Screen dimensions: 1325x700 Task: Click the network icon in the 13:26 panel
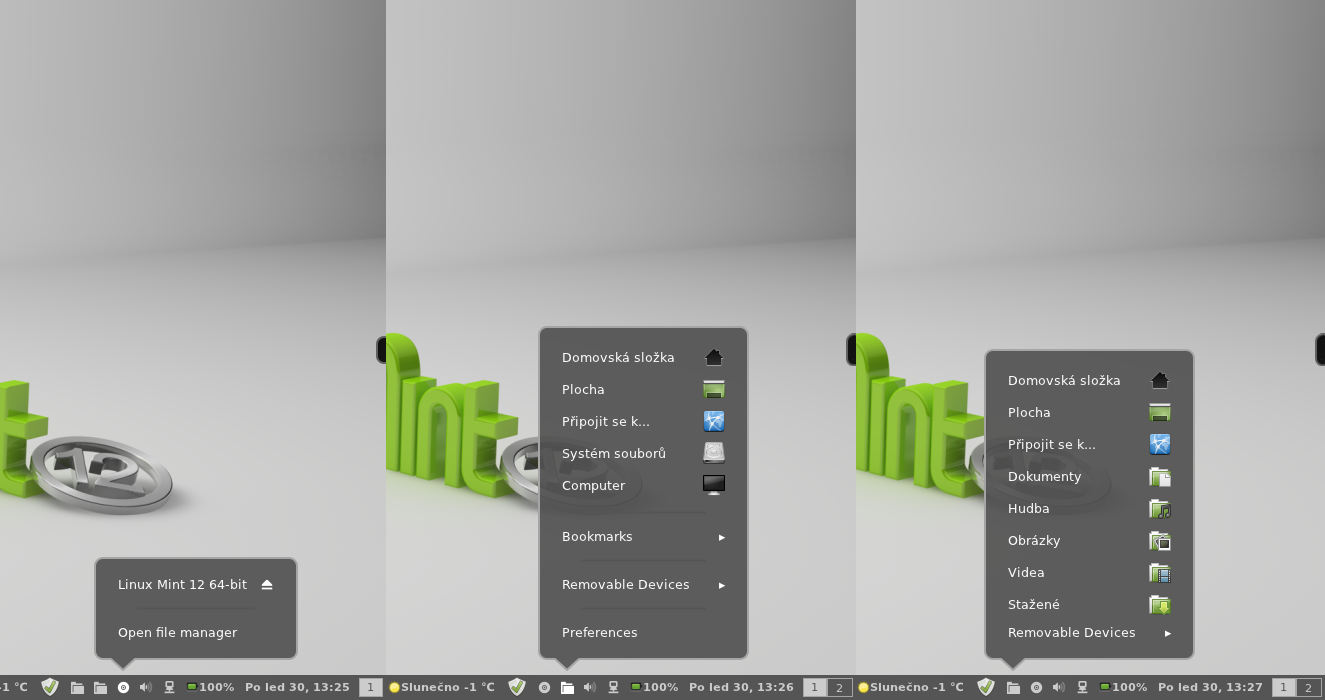click(613, 687)
